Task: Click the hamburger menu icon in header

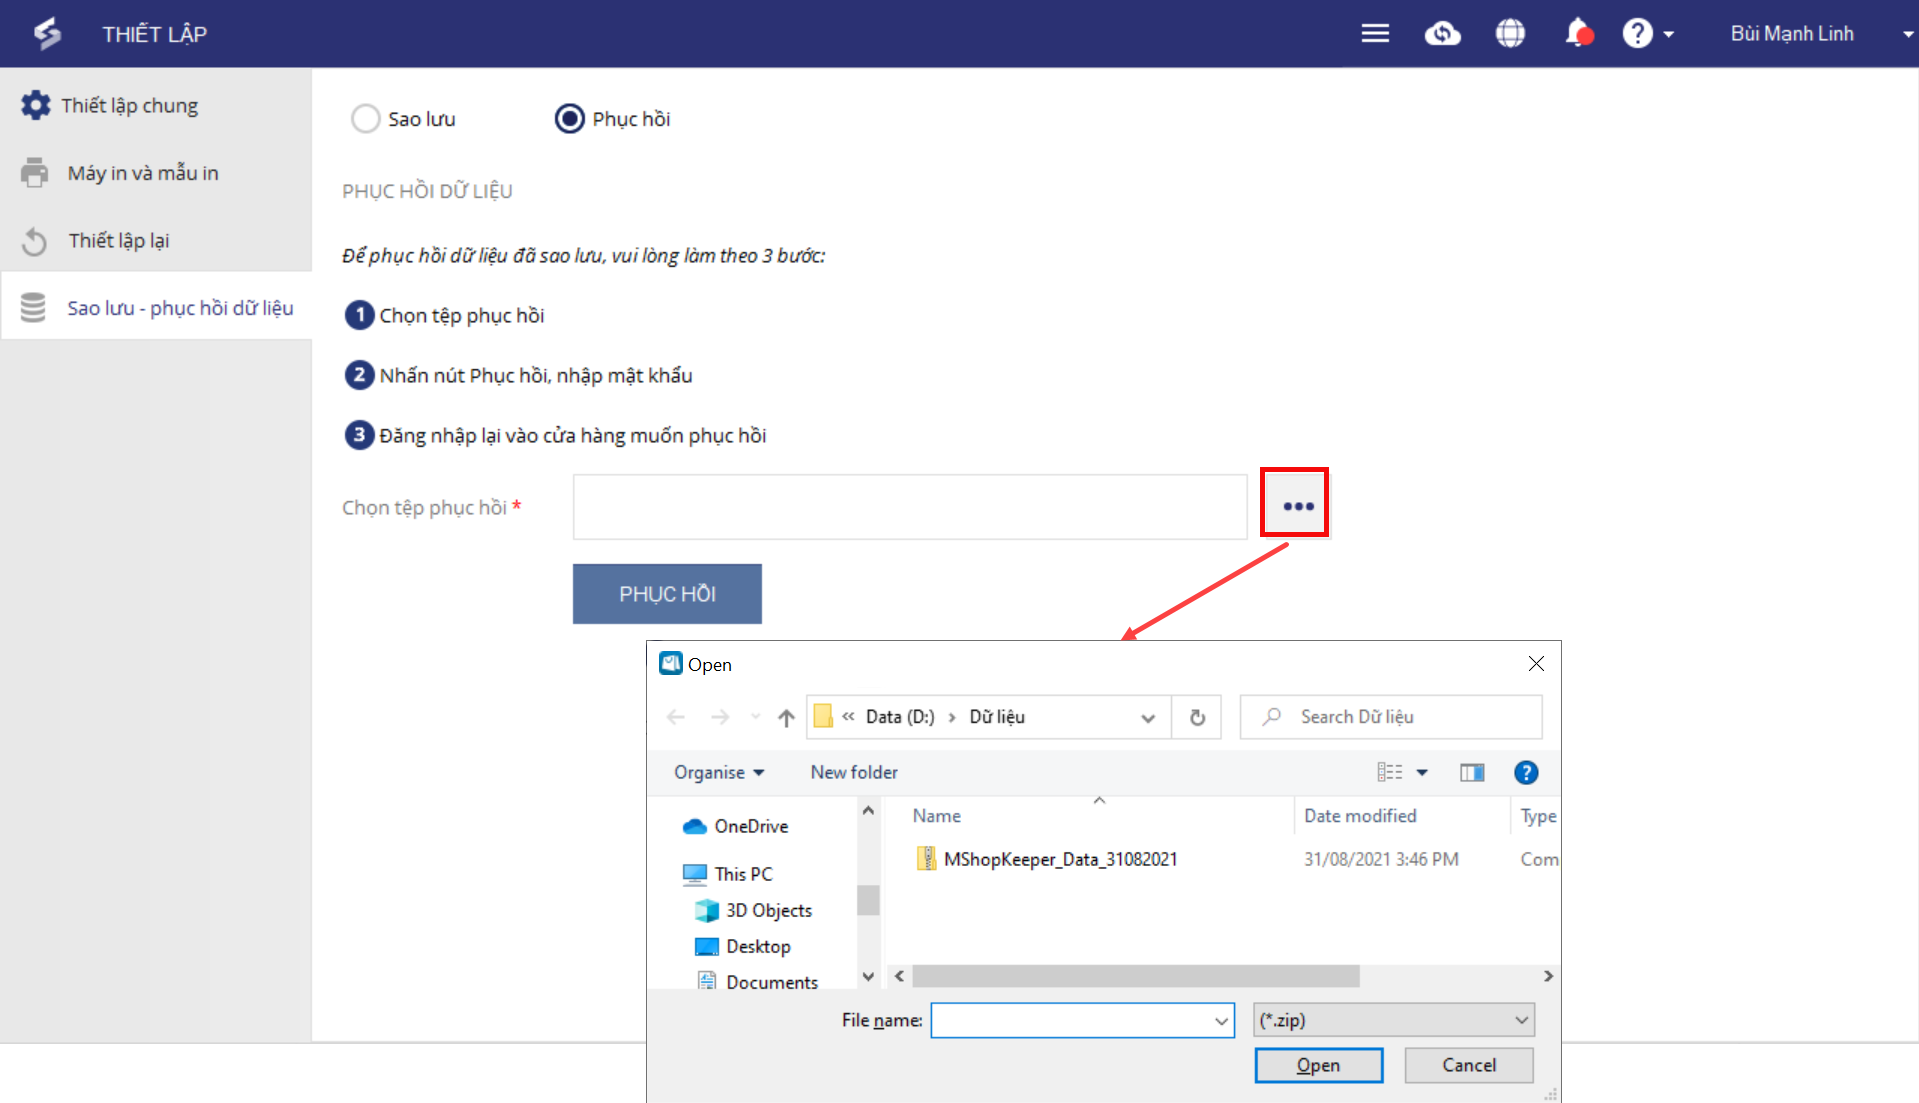Action: (x=1375, y=34)
